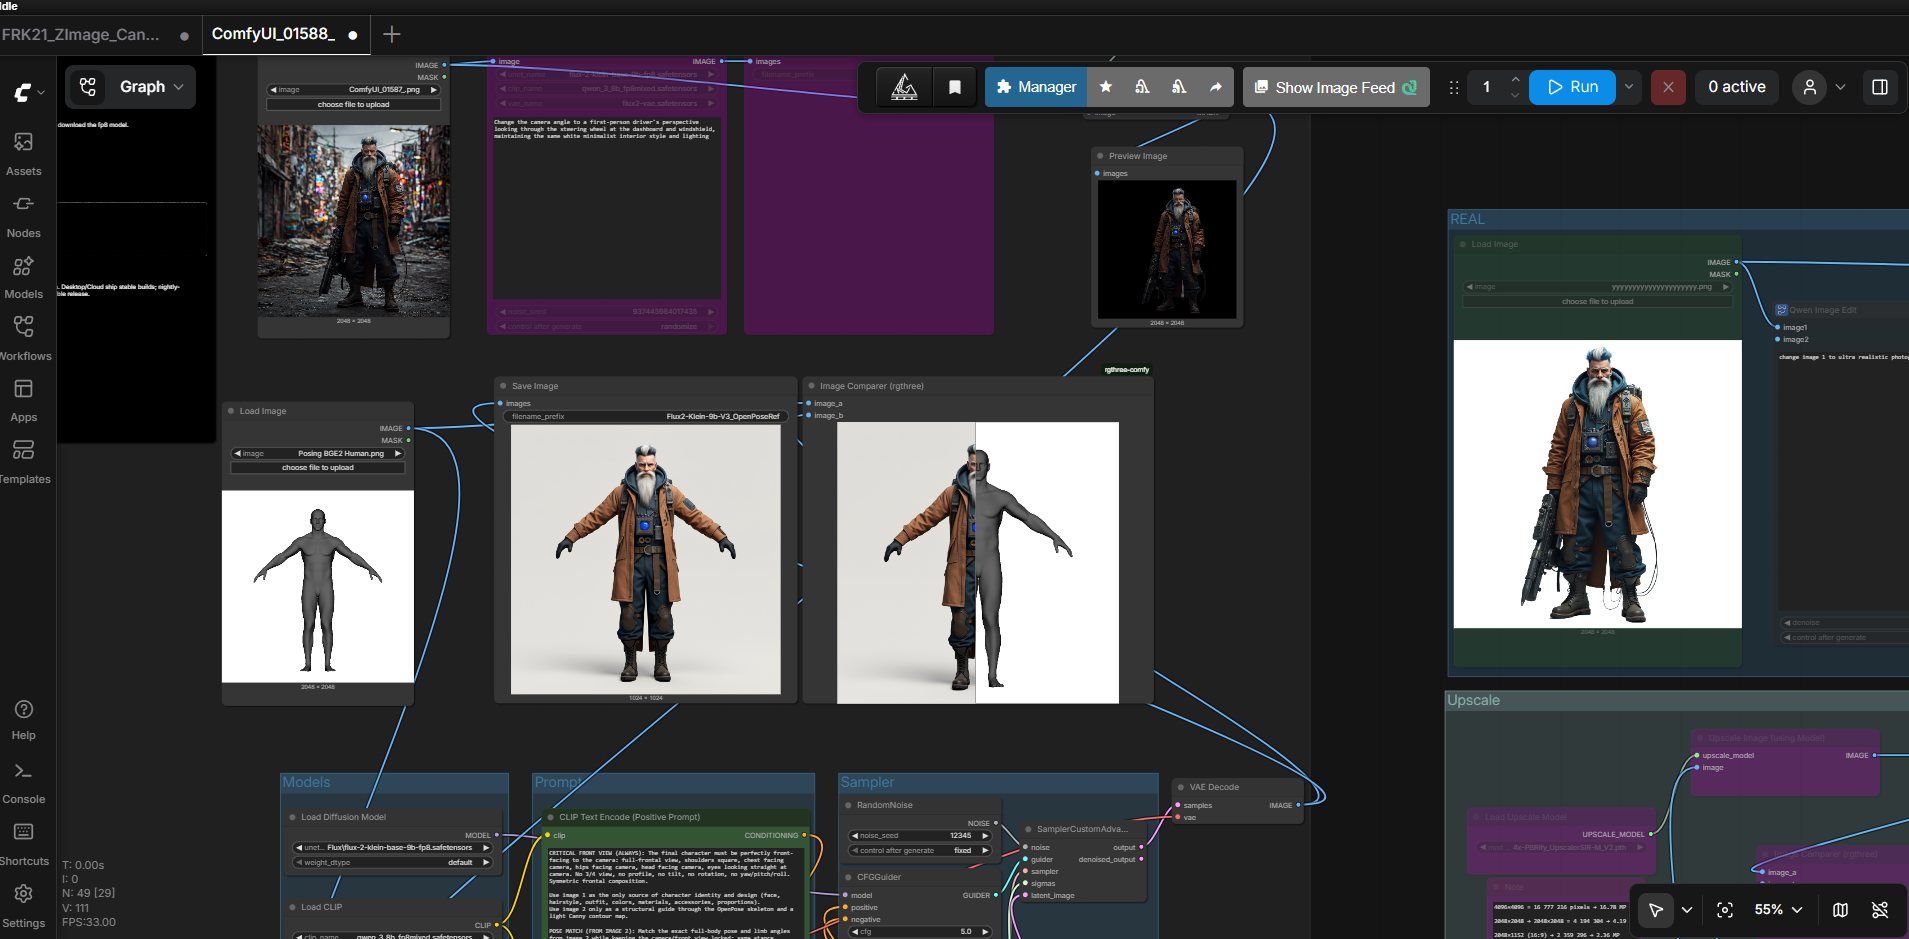Open pointer tool mode dropdown chevron
Viewport: 1909px width, 939px height.
tap(1687, 909)
